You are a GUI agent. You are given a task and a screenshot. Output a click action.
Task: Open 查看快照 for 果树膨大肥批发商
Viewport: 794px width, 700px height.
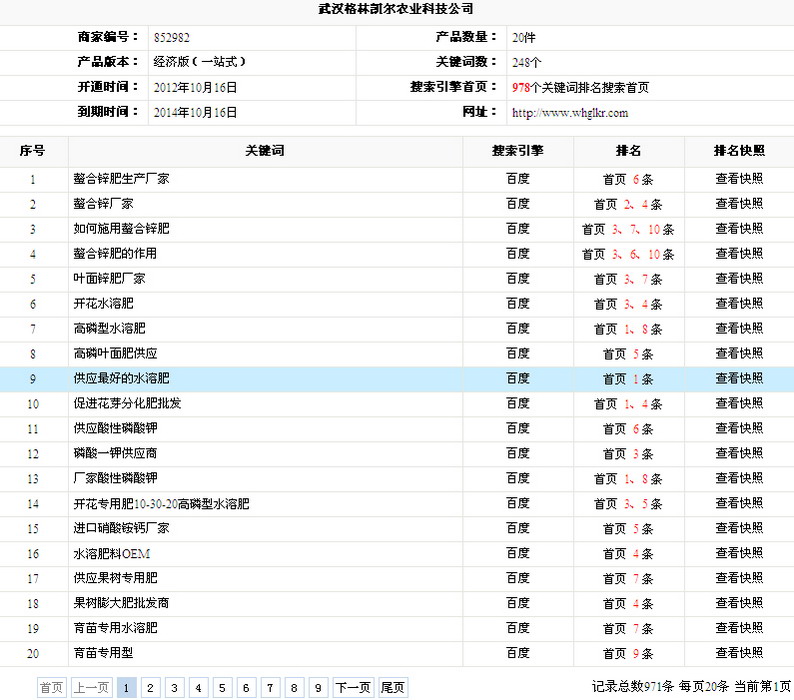[739, 603]
